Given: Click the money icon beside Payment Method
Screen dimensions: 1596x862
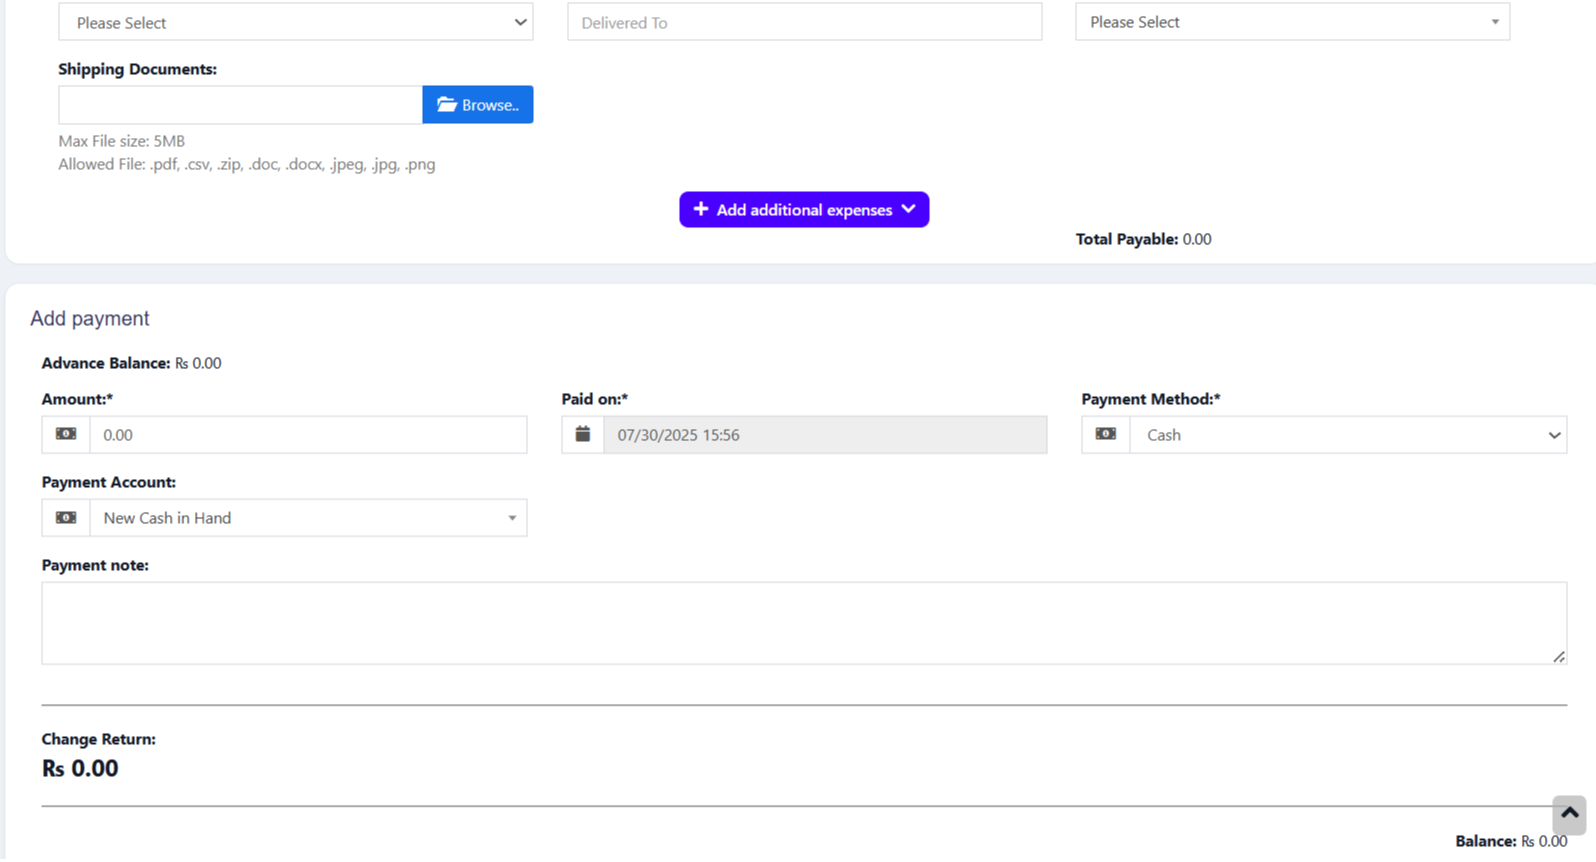Looking at the screenshot, I should (1106, 434).
